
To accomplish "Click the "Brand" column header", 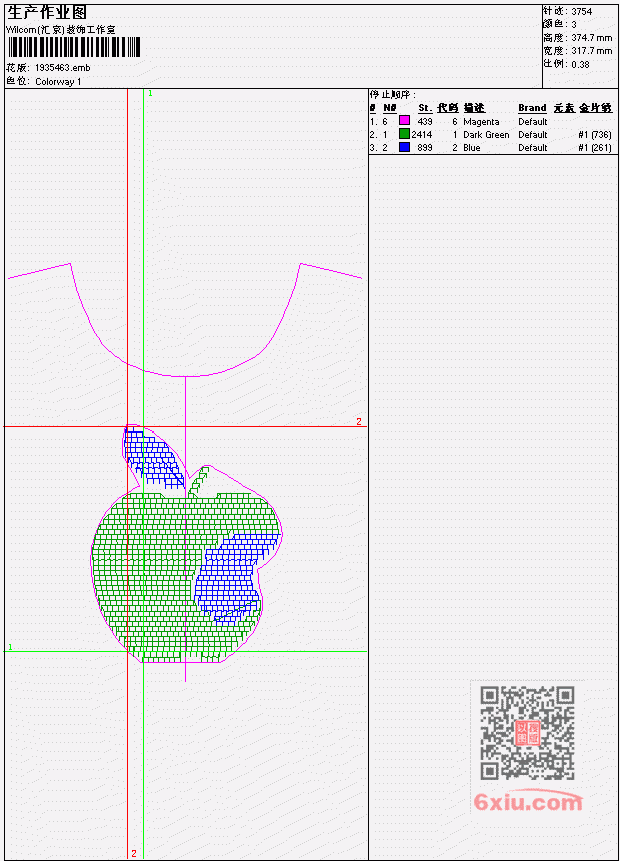I will point(532,108).
